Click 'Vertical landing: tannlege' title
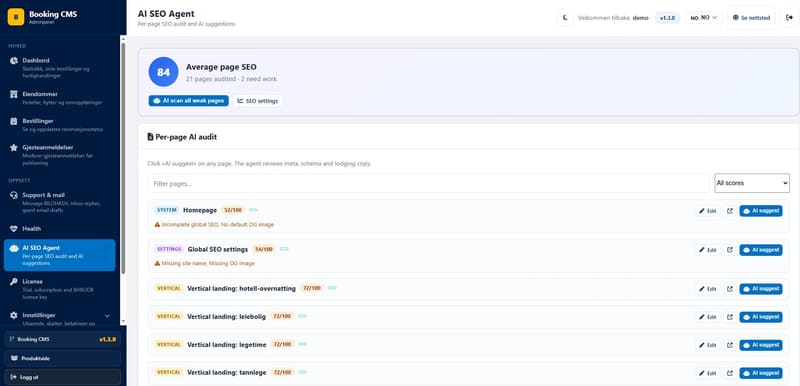Image resolution: width=800 pixels, height=386 pixels. 227,373
